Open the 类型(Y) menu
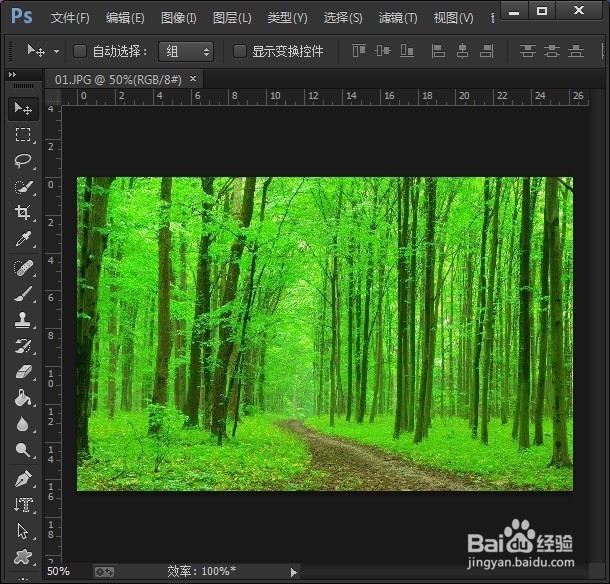 (x=287, y=18)
